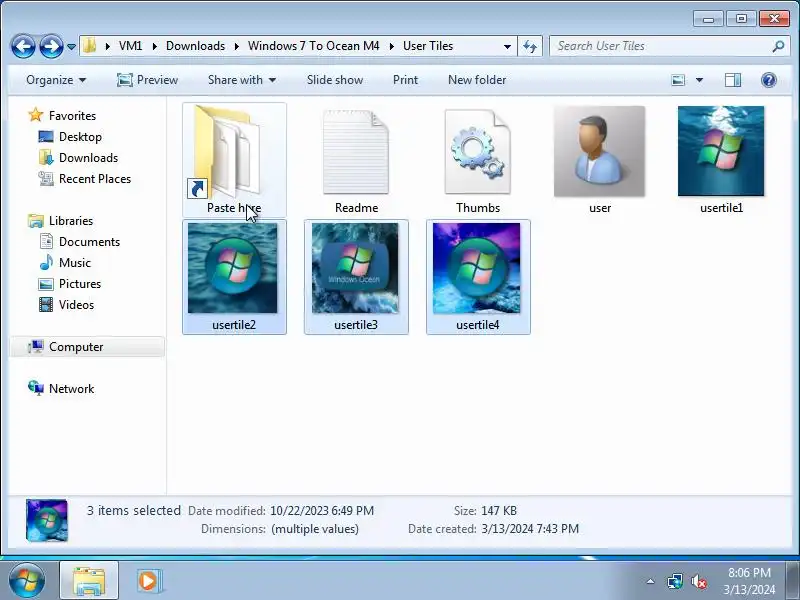Create a New folder
The height and width of the screenshot is (600, 800).
pyautogui.click(x=477, y=80)
